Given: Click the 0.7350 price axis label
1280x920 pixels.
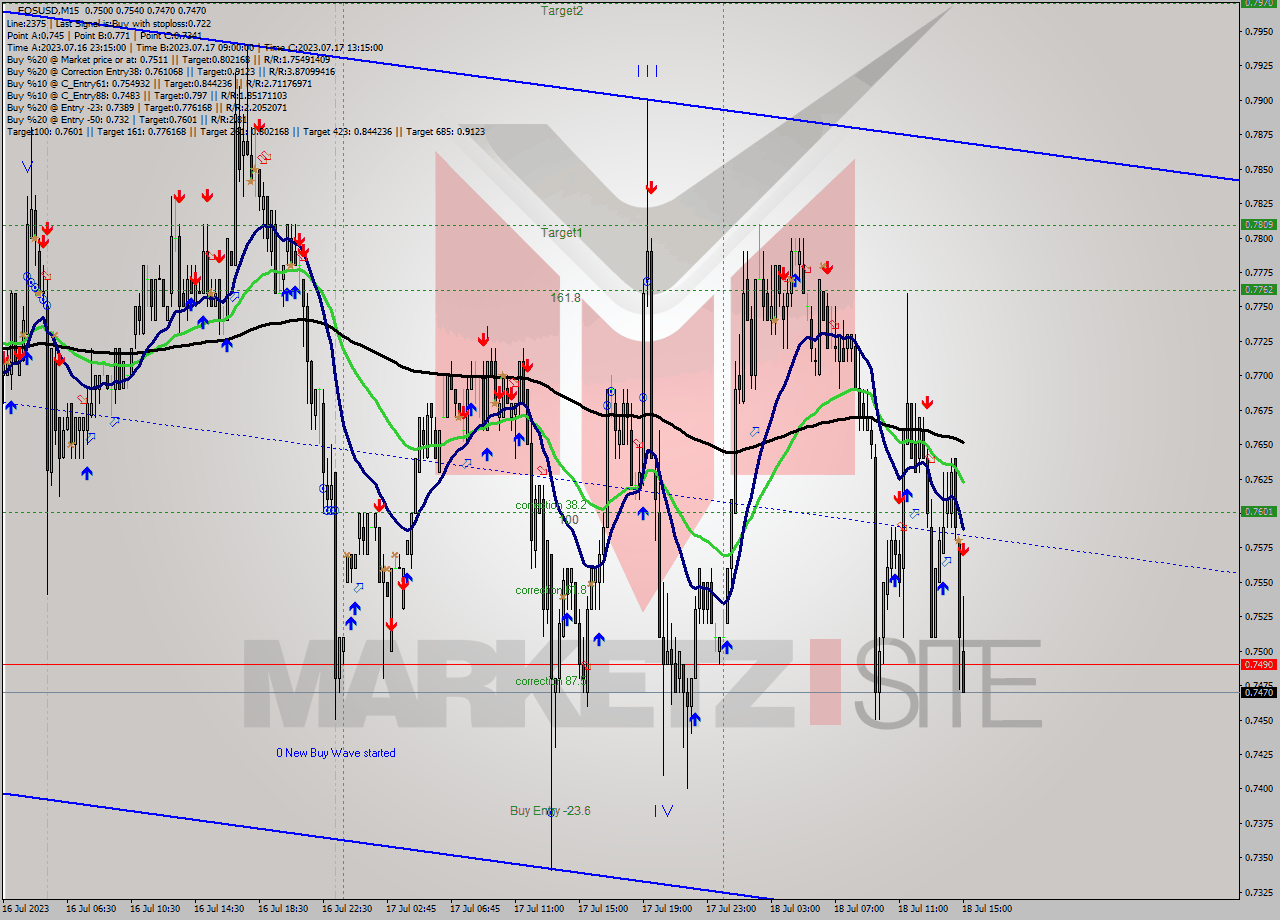Looking at the screenshot, I should [x=1258, y=857].
